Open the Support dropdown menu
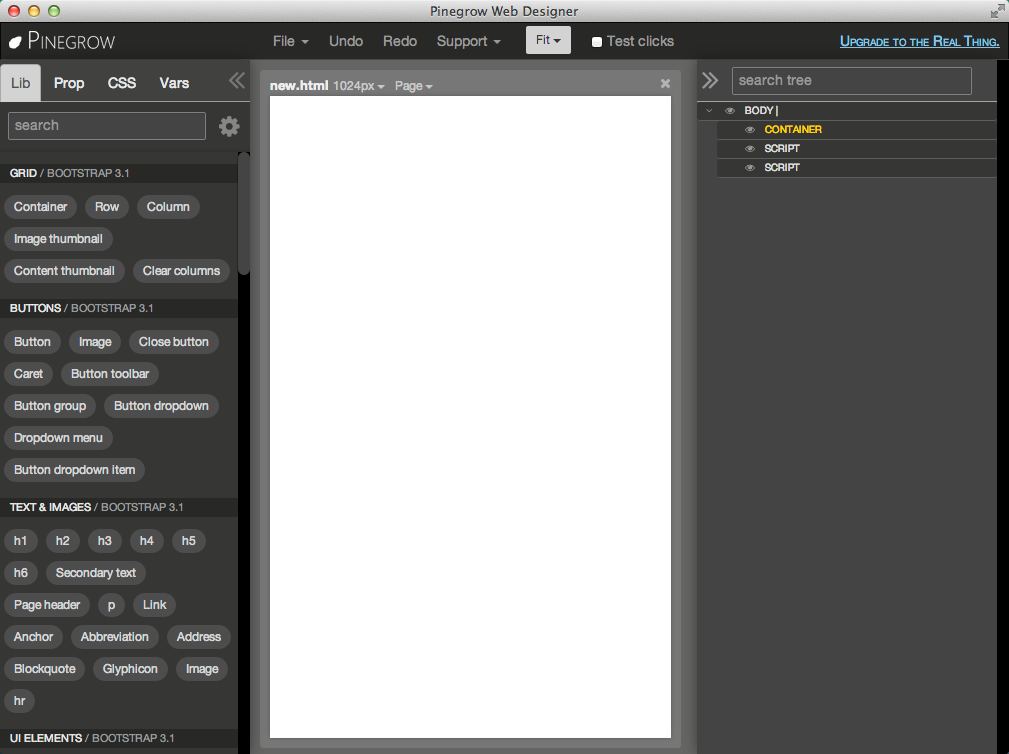 pos(468,41)
